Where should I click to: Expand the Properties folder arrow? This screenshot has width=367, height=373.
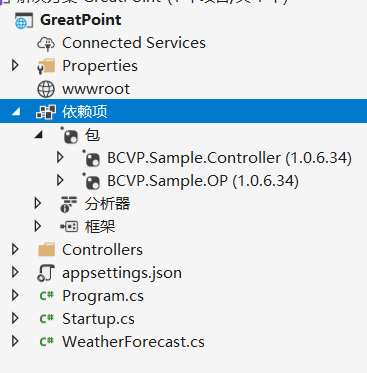point(15,66)
